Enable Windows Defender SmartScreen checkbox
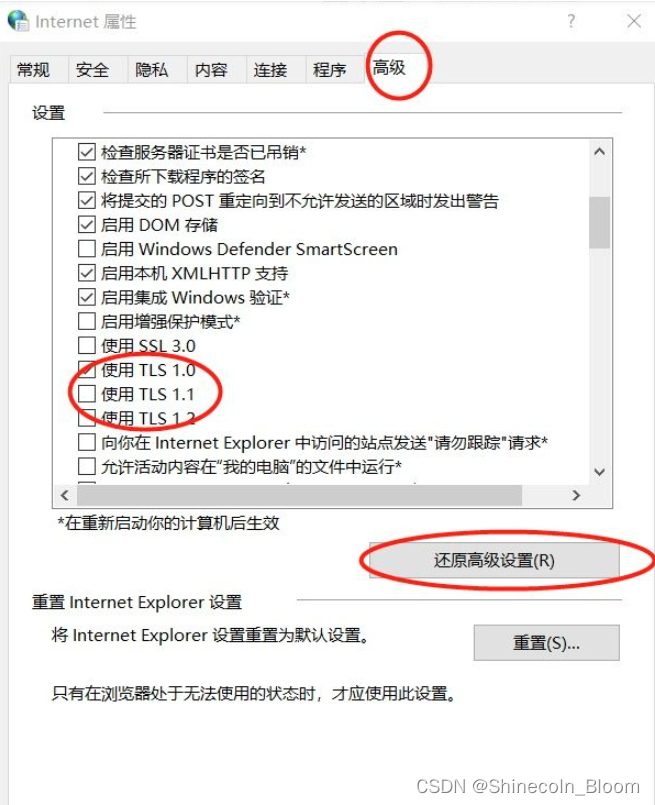This screenshot has width=655, height=805. pyautogui.click(x=87, y=249)
